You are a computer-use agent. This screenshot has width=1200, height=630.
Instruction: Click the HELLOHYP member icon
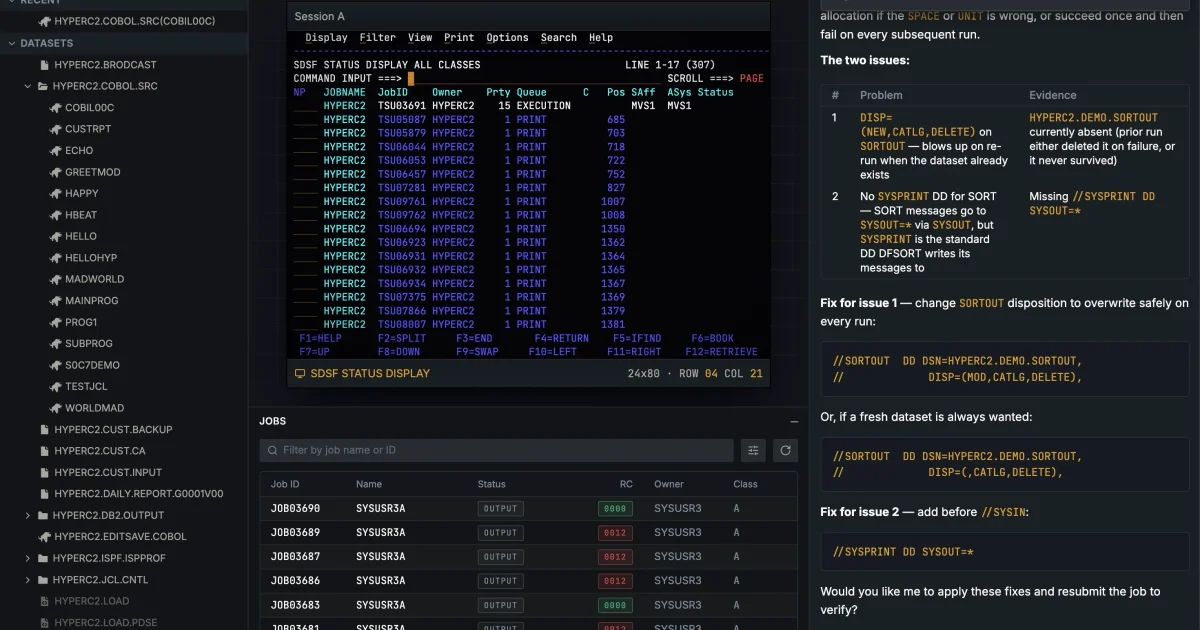(x=56, y=258)
